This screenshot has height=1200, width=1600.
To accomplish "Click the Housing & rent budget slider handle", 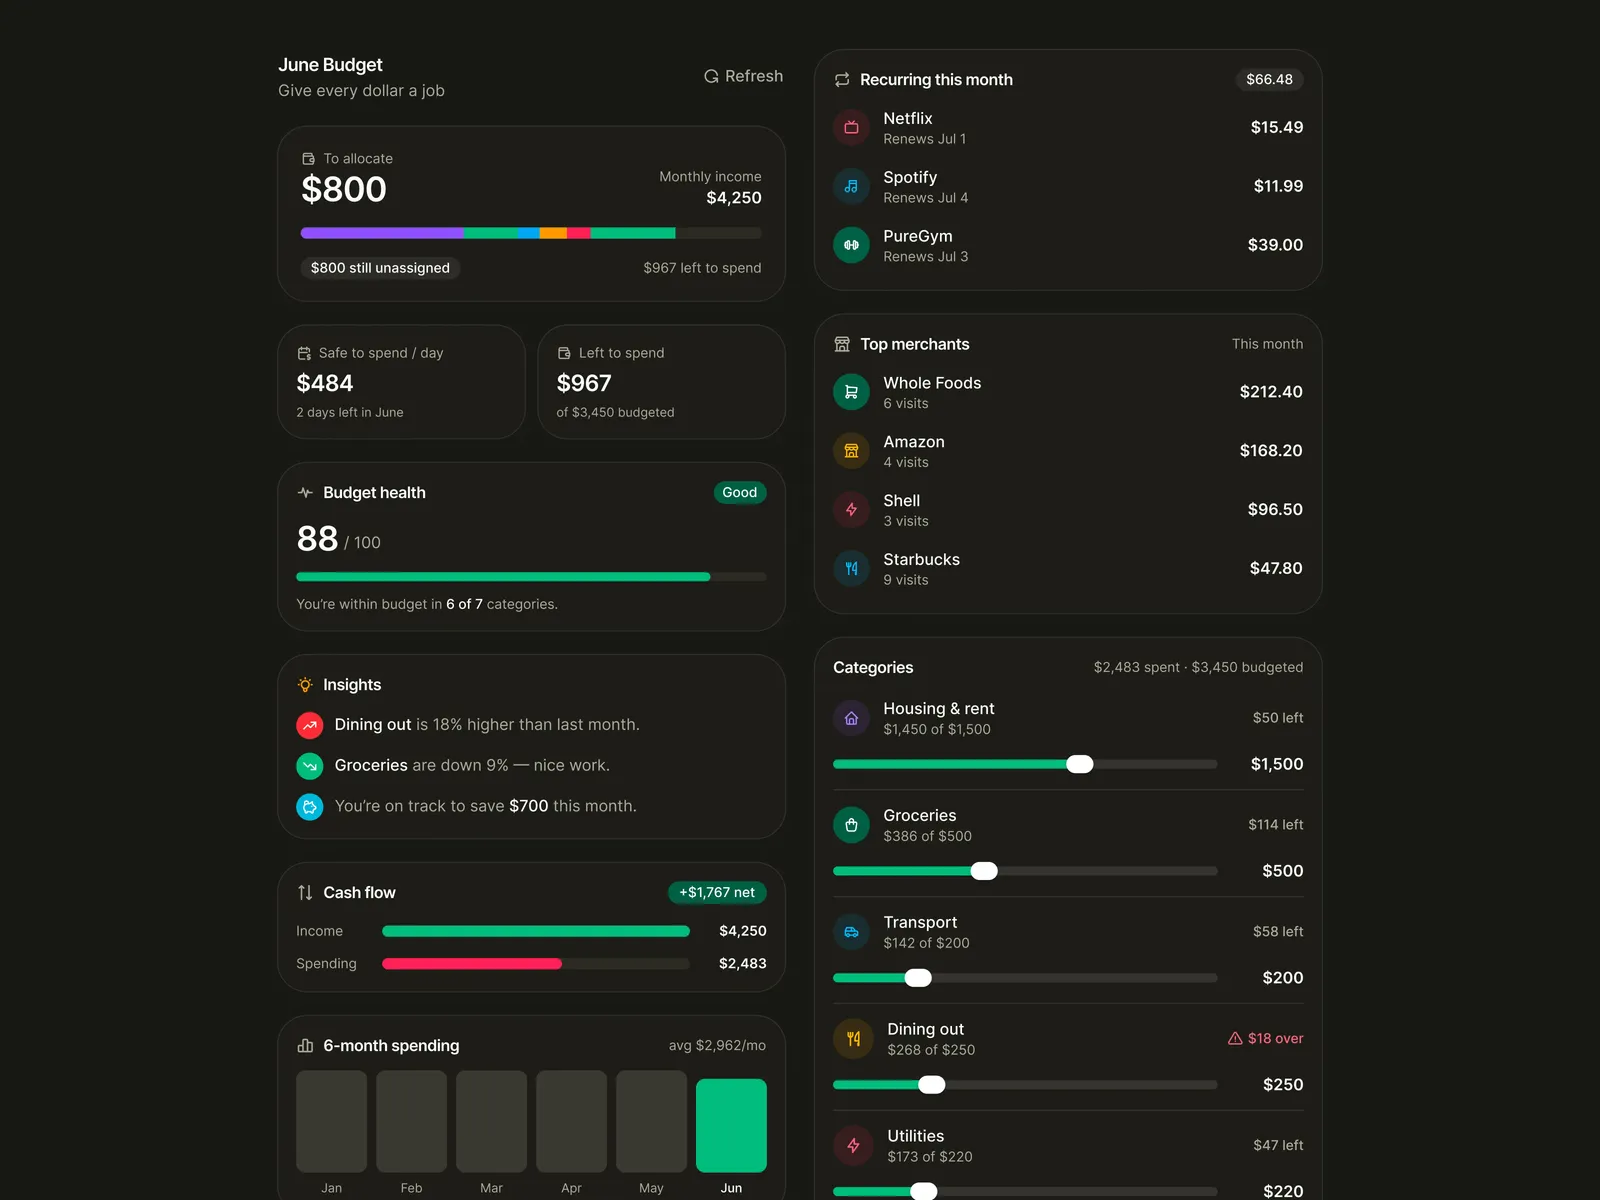I will 1080,764.
